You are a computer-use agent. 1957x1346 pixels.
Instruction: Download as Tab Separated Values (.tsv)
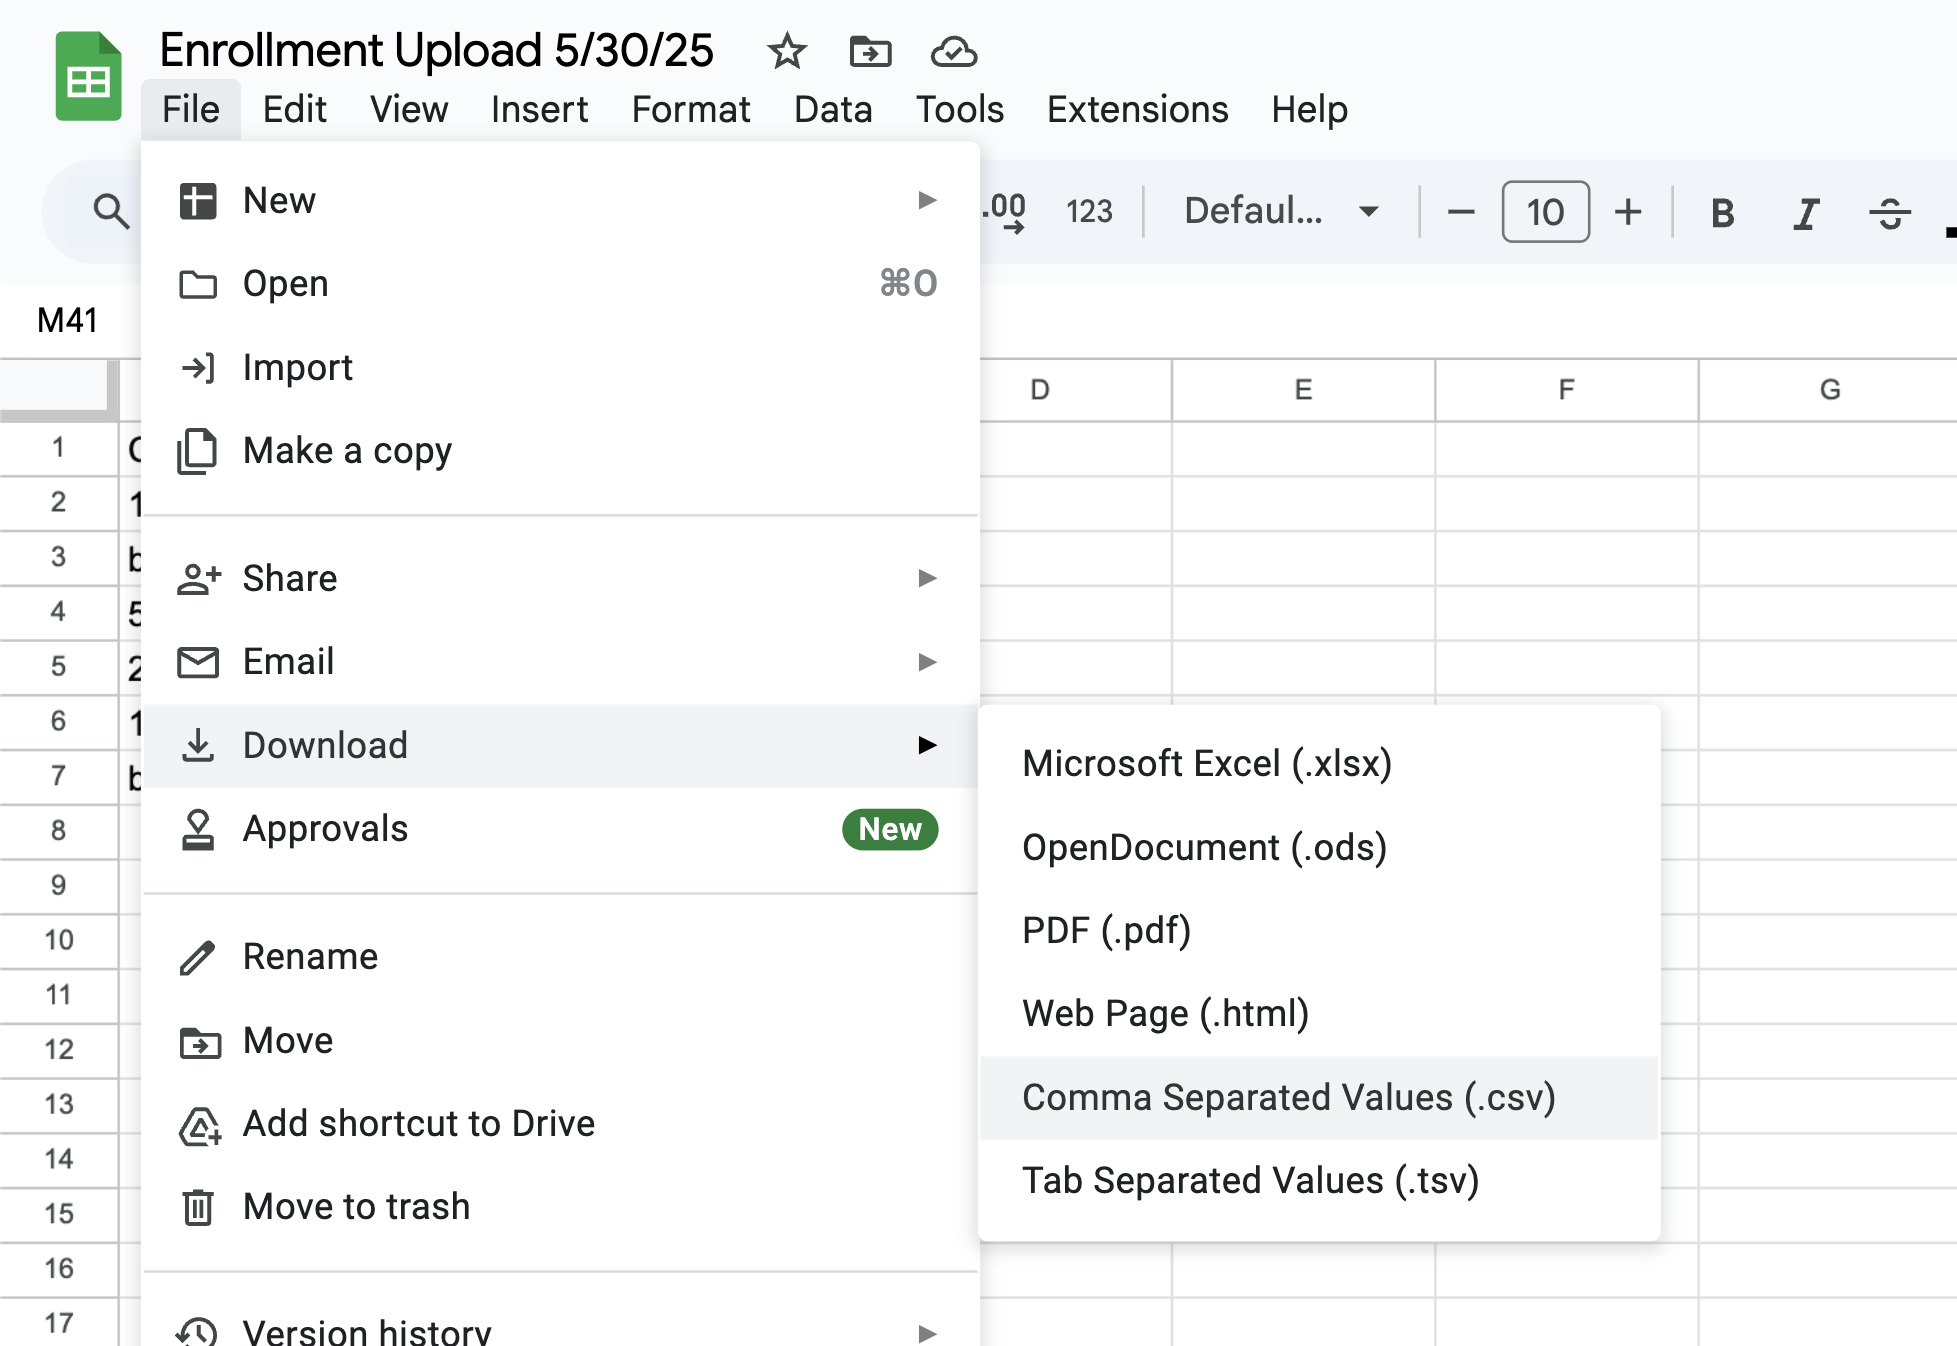pyautogui.click(x=1319, y=1181)
